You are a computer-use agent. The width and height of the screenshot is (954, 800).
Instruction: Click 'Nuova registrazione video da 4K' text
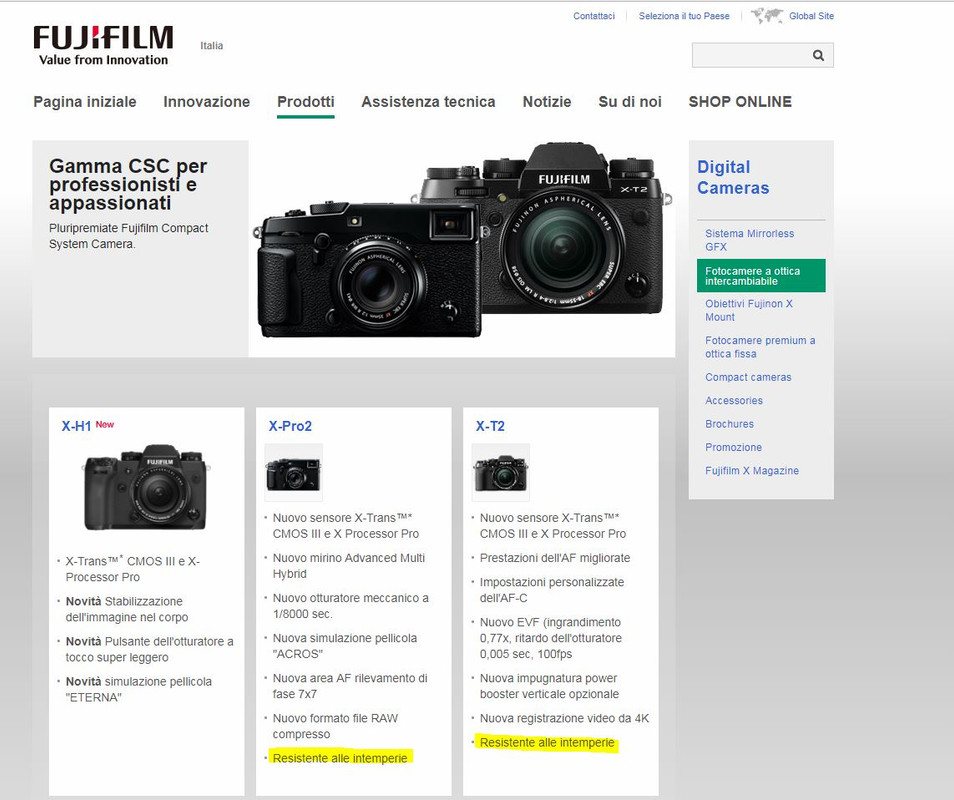(564, 718)
